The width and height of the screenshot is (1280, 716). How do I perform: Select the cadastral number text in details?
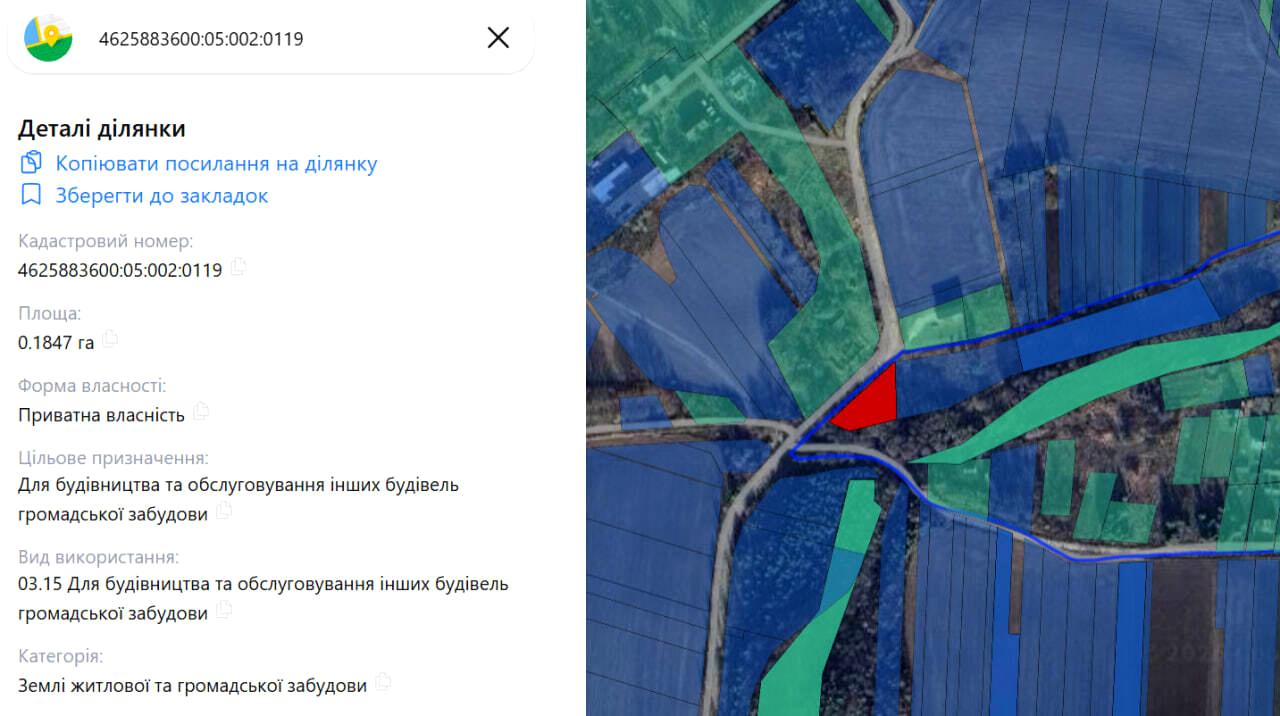click(x=120, y=270)
